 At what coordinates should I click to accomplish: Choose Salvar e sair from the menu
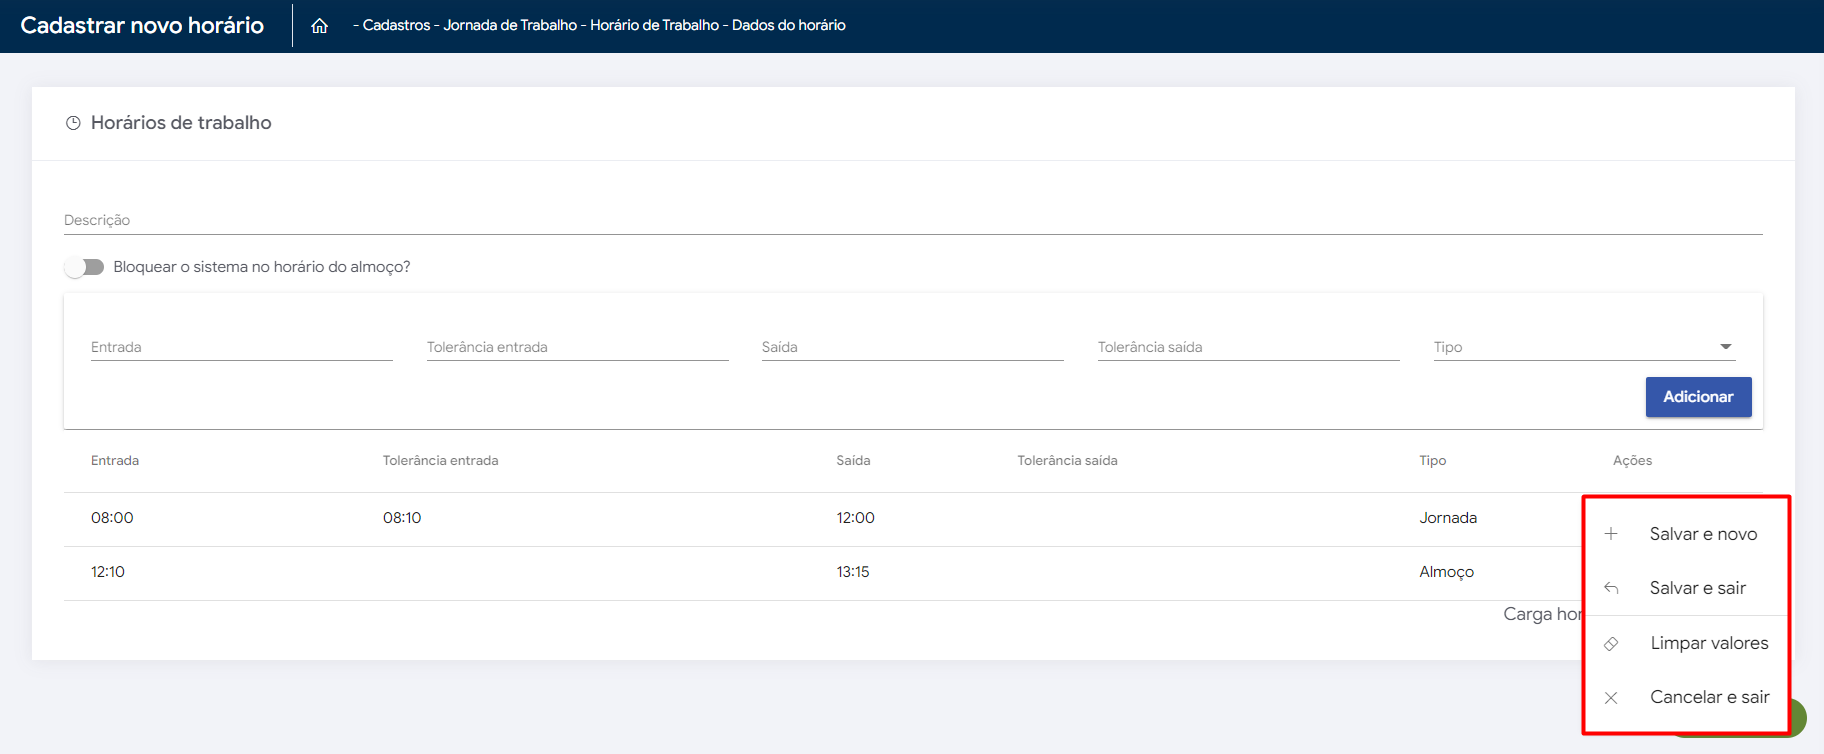pos(1697,588)
